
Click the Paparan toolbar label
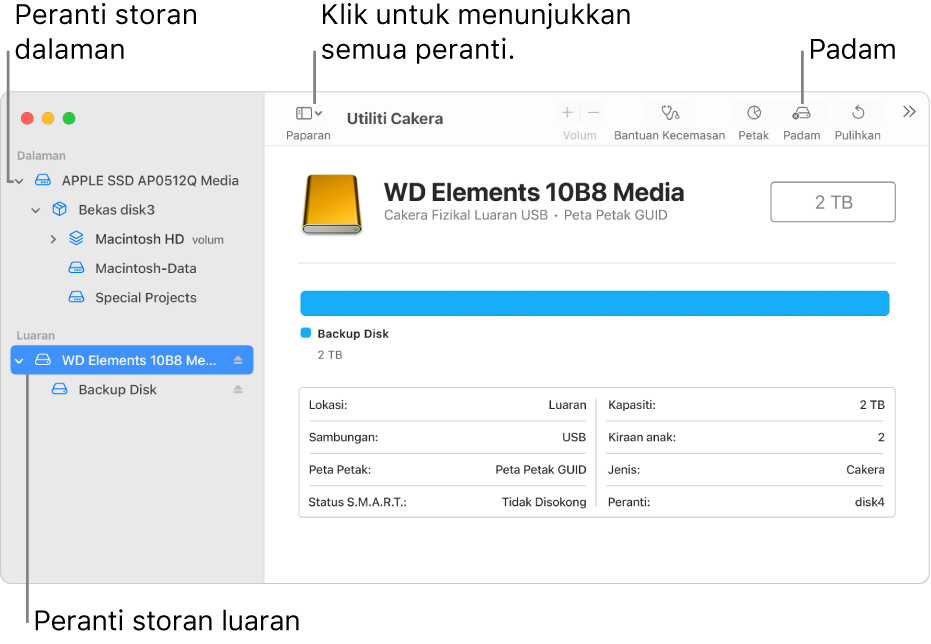[308, 135]
